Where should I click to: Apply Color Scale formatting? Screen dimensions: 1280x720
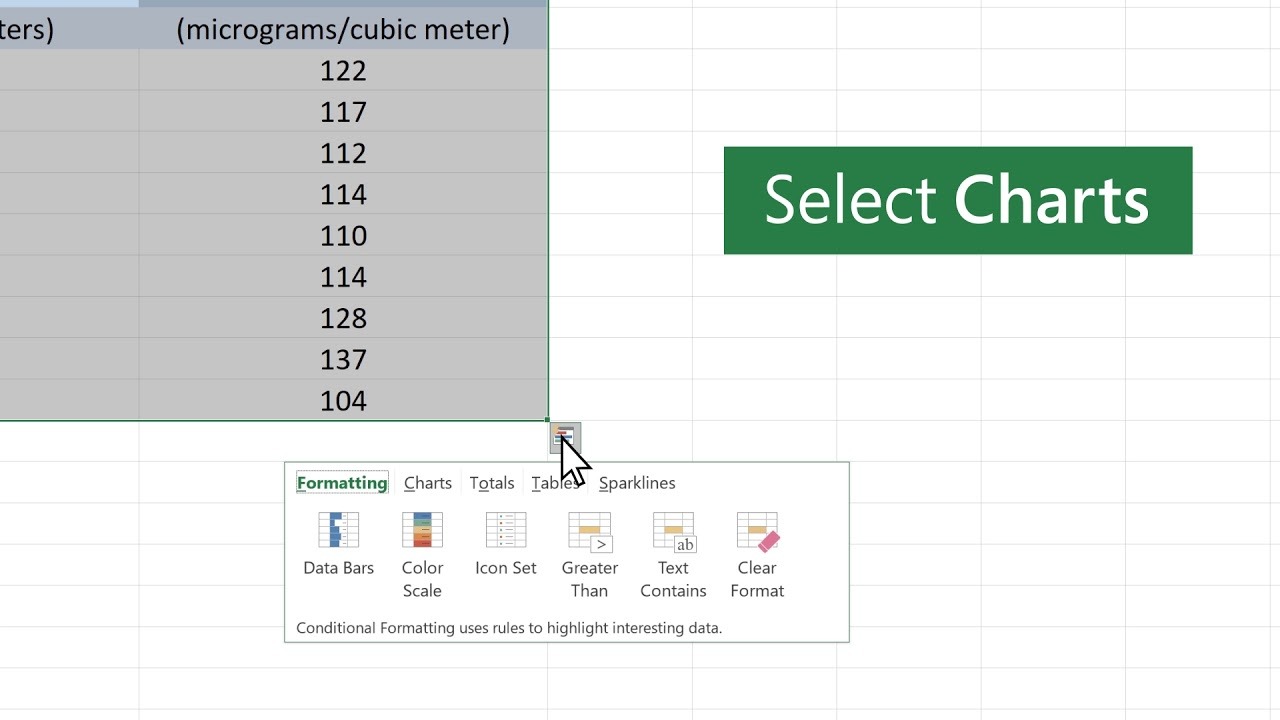422,531
